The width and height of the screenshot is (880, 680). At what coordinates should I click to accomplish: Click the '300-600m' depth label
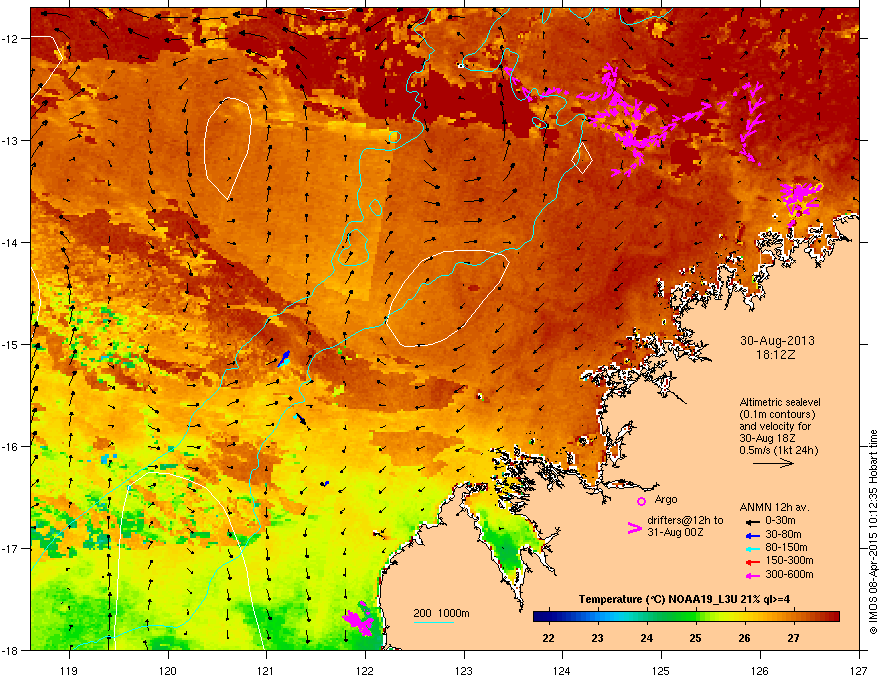789,574
